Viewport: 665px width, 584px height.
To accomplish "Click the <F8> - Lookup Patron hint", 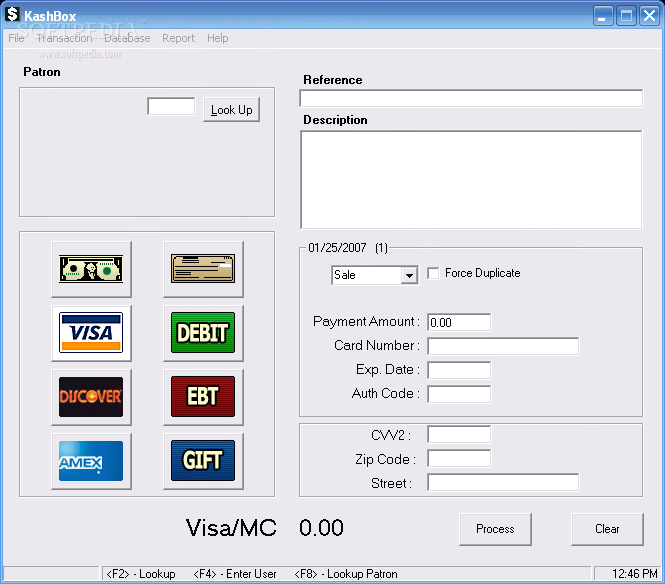I will [x=346, y=574].
